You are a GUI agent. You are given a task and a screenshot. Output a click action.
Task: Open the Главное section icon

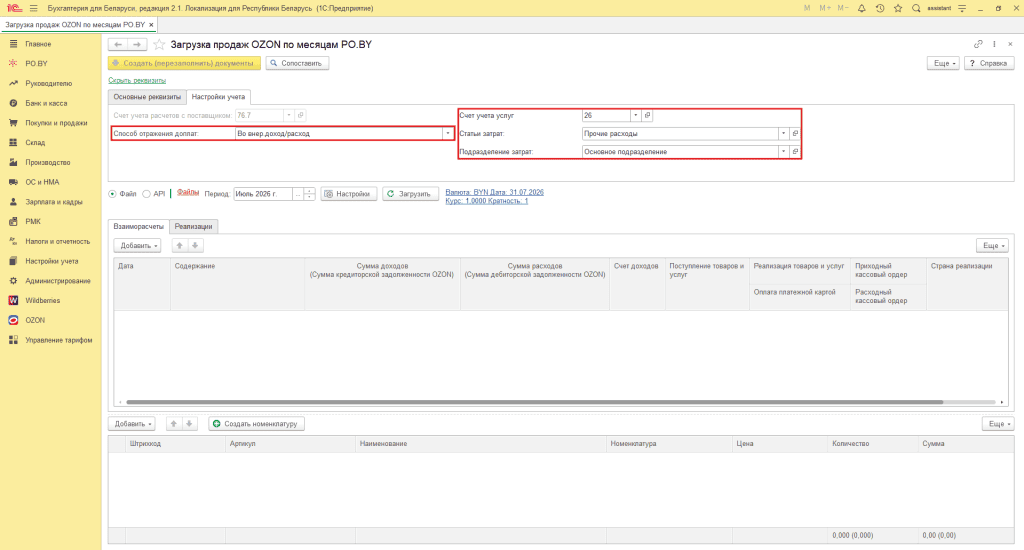pyautogui.click(x=13, y=44)
